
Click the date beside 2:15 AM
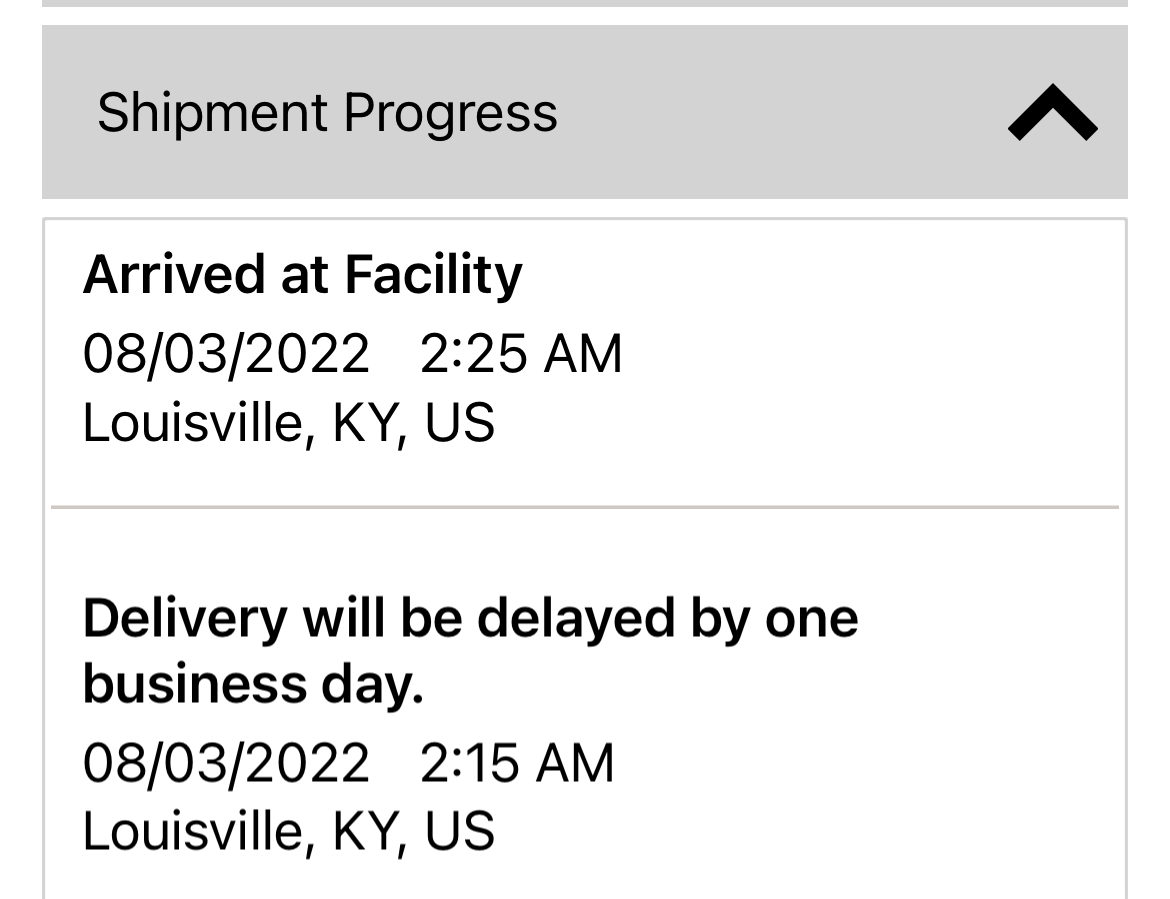click(226, 763)
